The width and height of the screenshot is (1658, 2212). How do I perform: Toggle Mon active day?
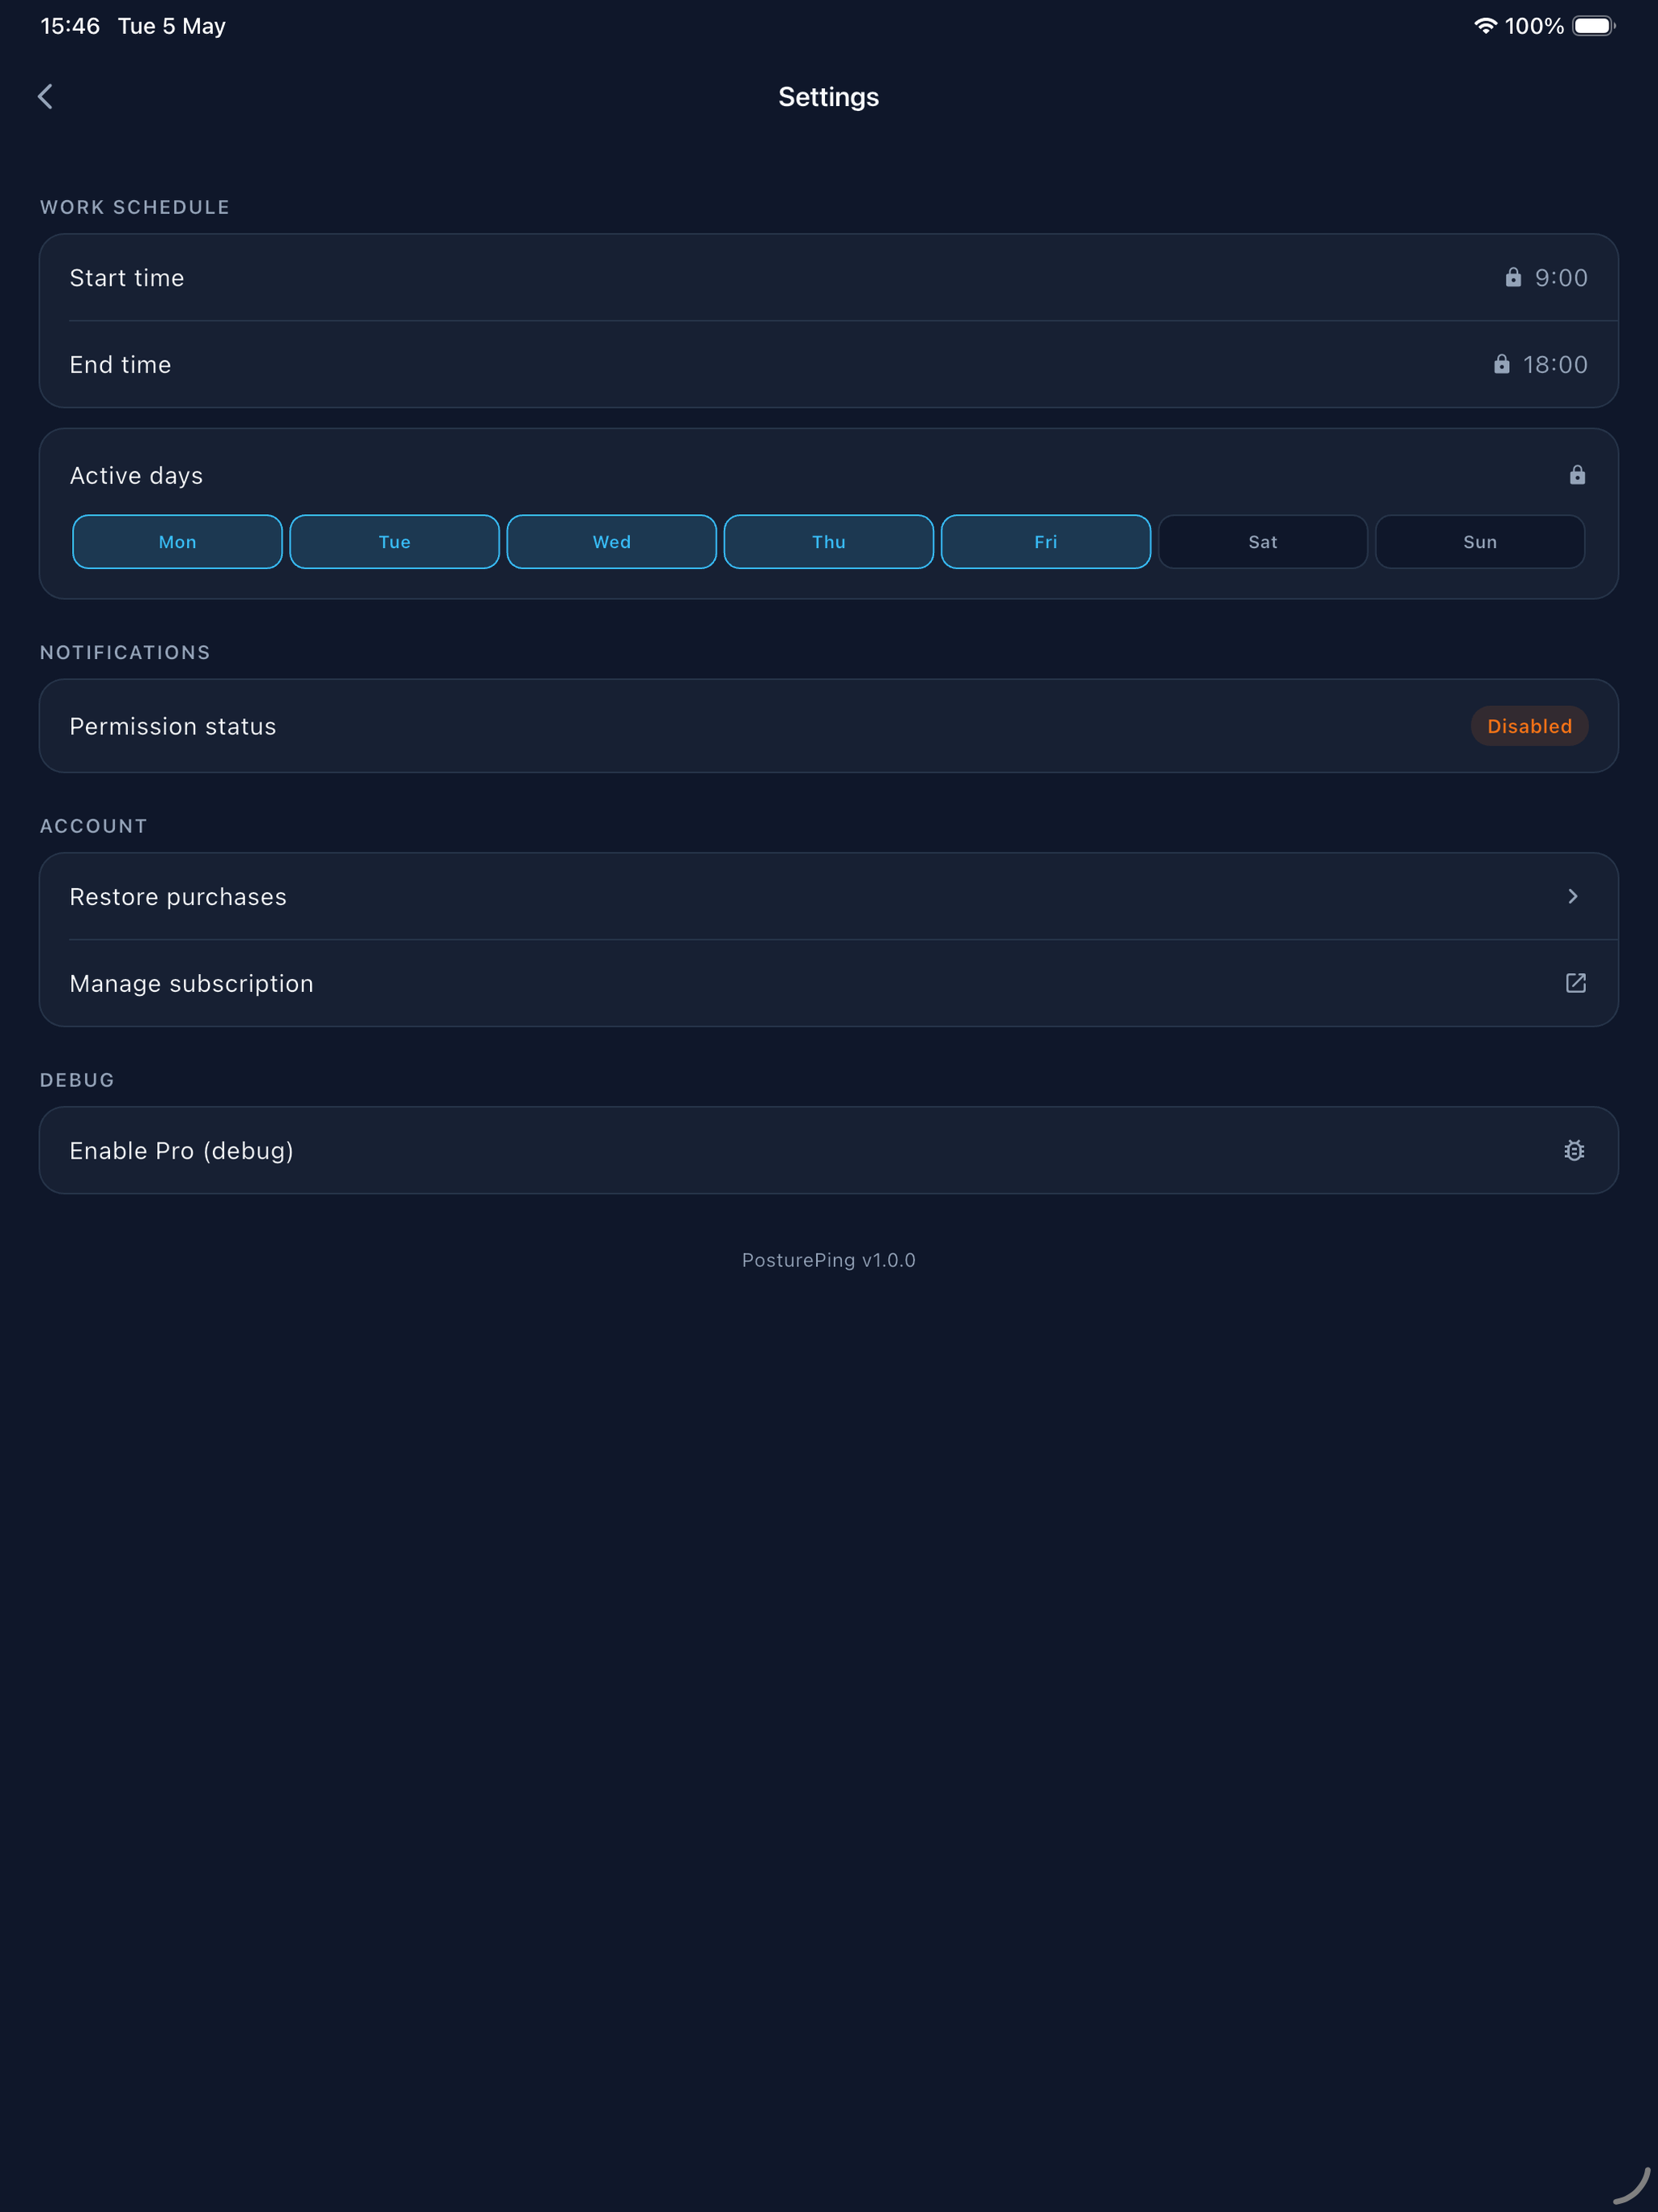coord(177,542)
